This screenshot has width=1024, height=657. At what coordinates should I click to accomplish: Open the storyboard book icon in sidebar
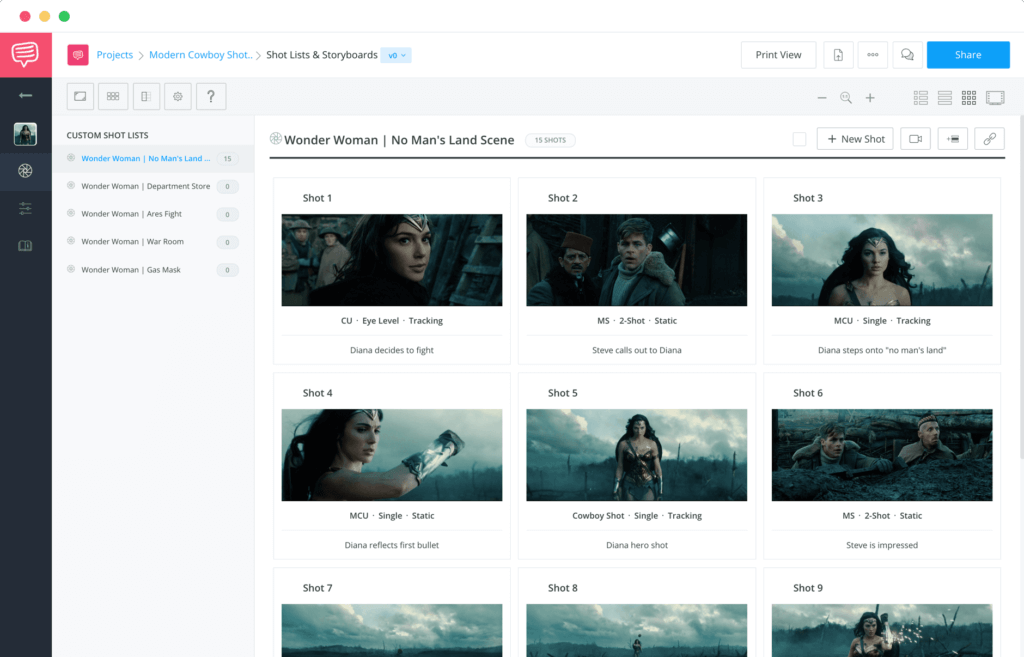25,245
